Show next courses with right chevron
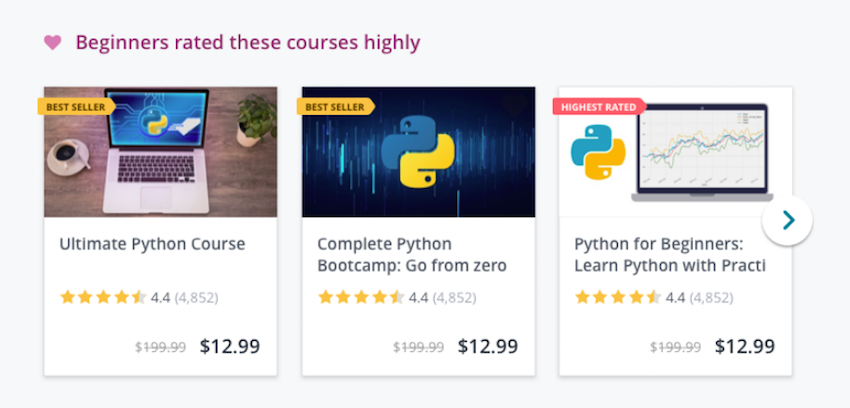This screenshot has height=408, width=850. (787, 220)
